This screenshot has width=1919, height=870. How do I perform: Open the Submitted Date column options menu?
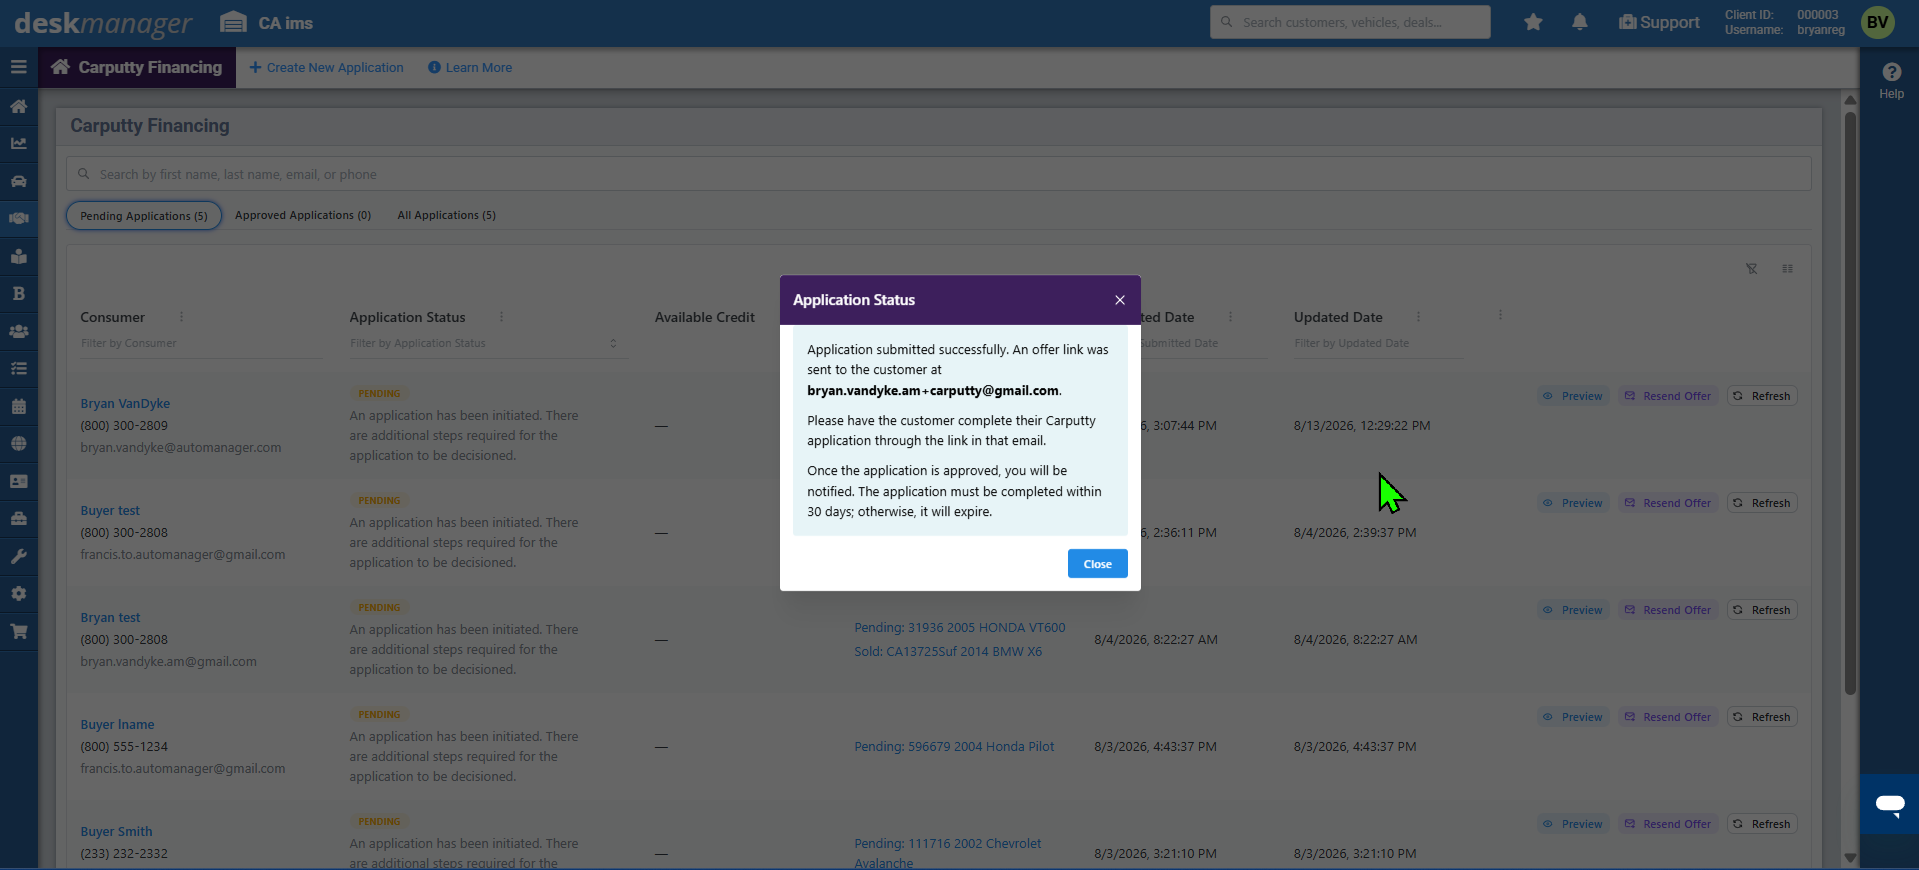[1230, 317]
